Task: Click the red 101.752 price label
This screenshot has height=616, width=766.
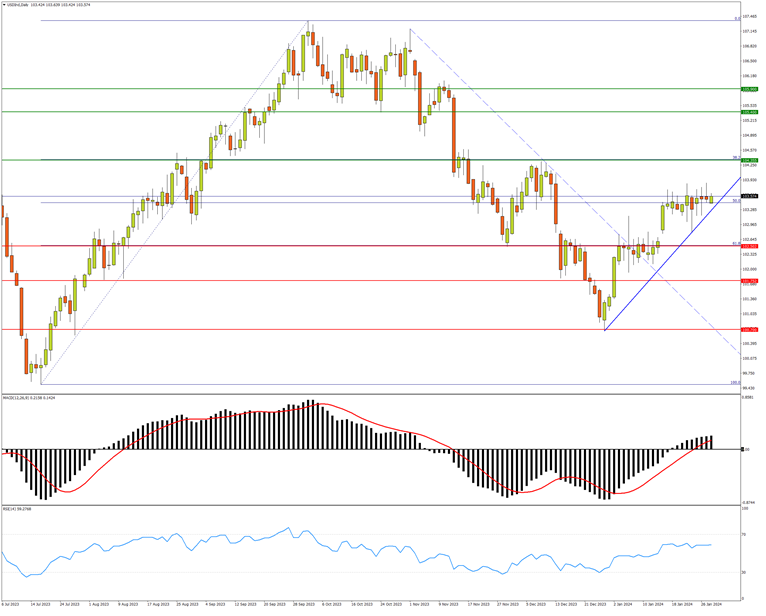Action: point(749,281)
